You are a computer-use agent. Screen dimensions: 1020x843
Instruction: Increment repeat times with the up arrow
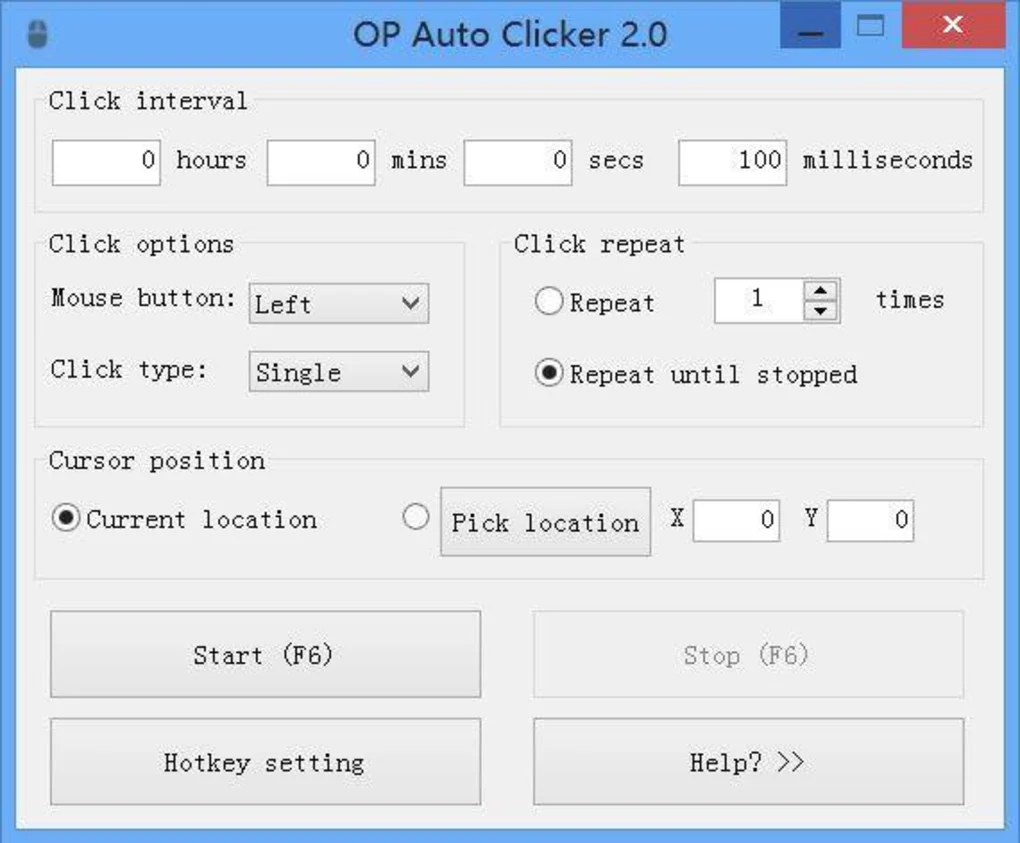[x=822, y=289]
